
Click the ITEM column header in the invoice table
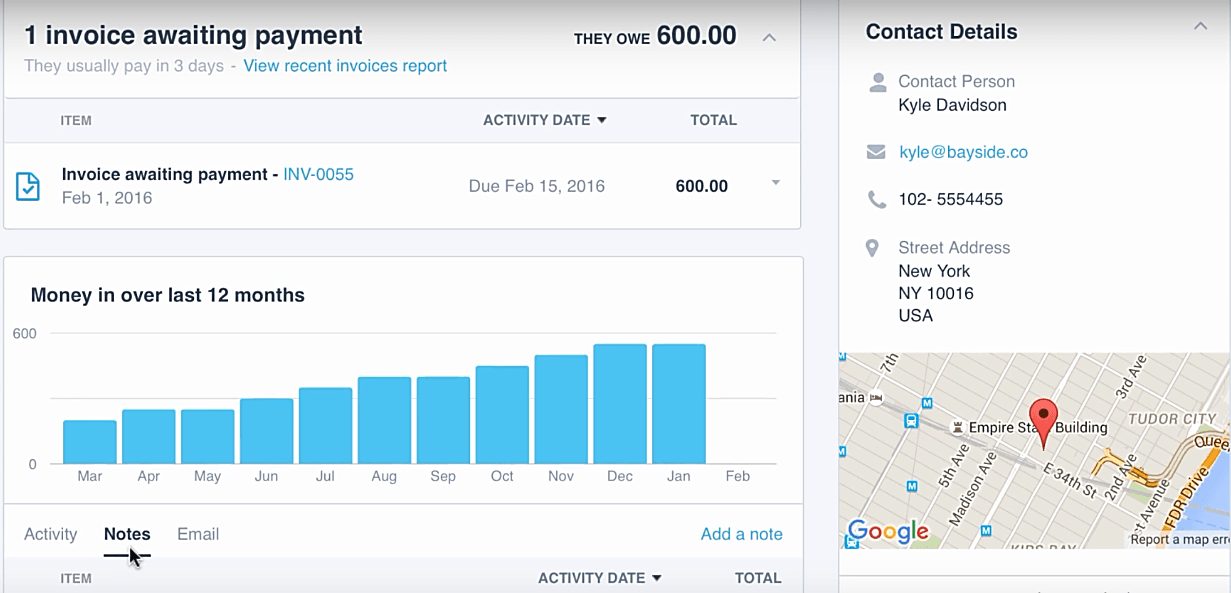click(x=76, y=120)
